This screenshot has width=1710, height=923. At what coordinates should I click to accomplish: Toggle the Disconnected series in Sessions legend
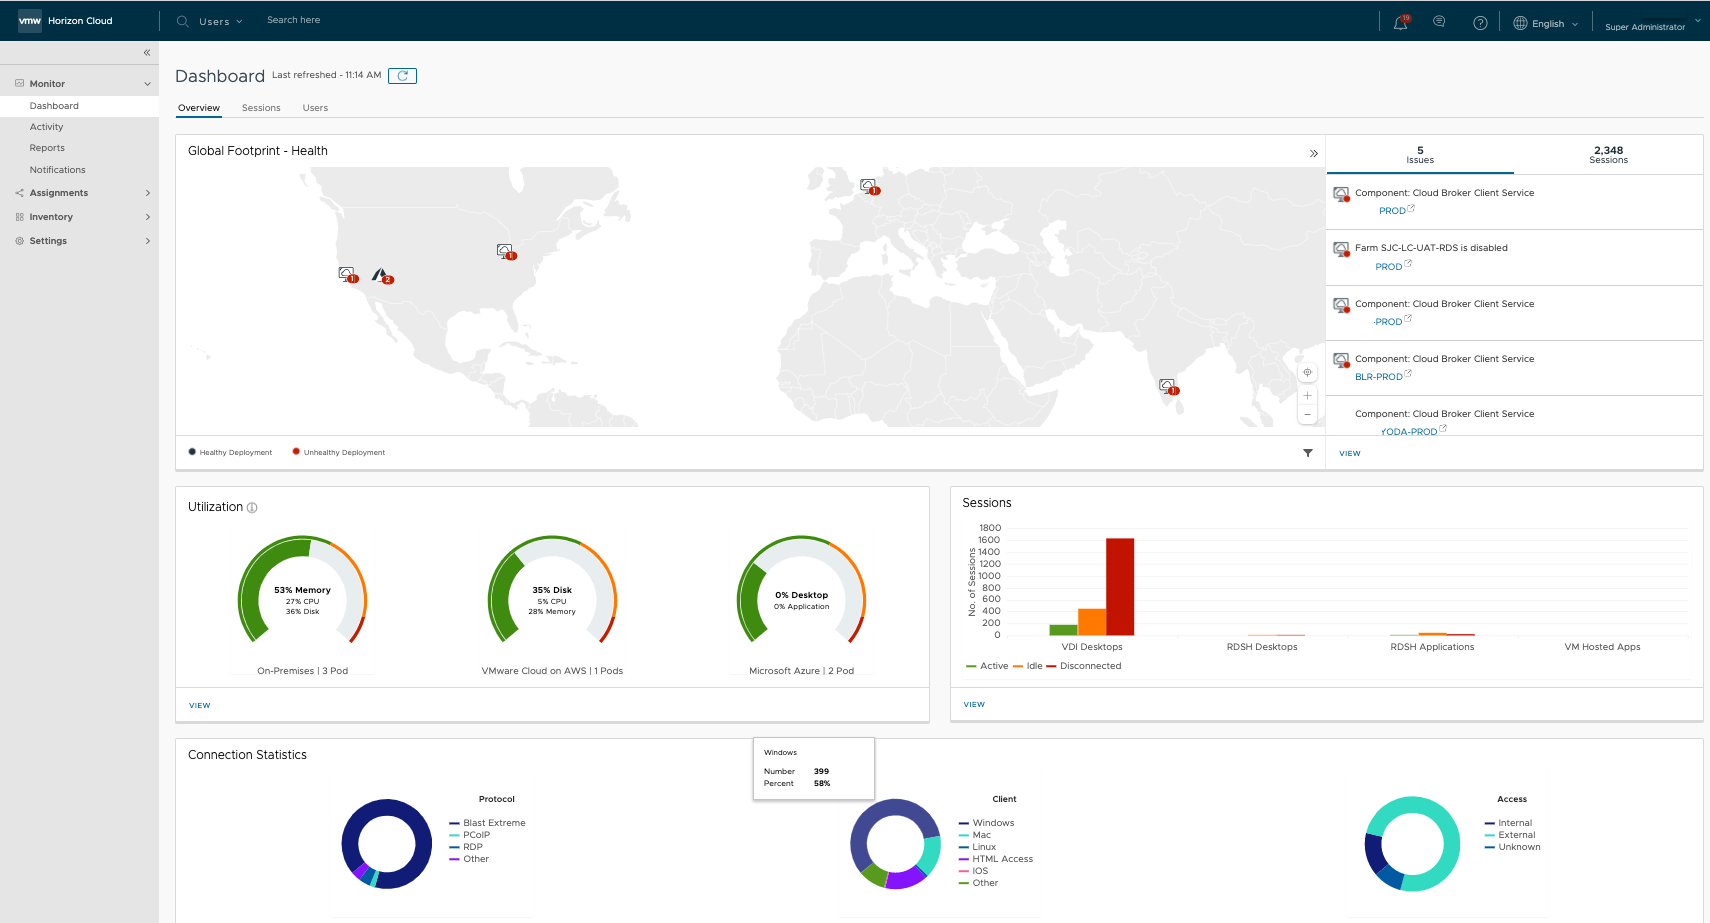pyautogui.click(x=1089, y=666)
